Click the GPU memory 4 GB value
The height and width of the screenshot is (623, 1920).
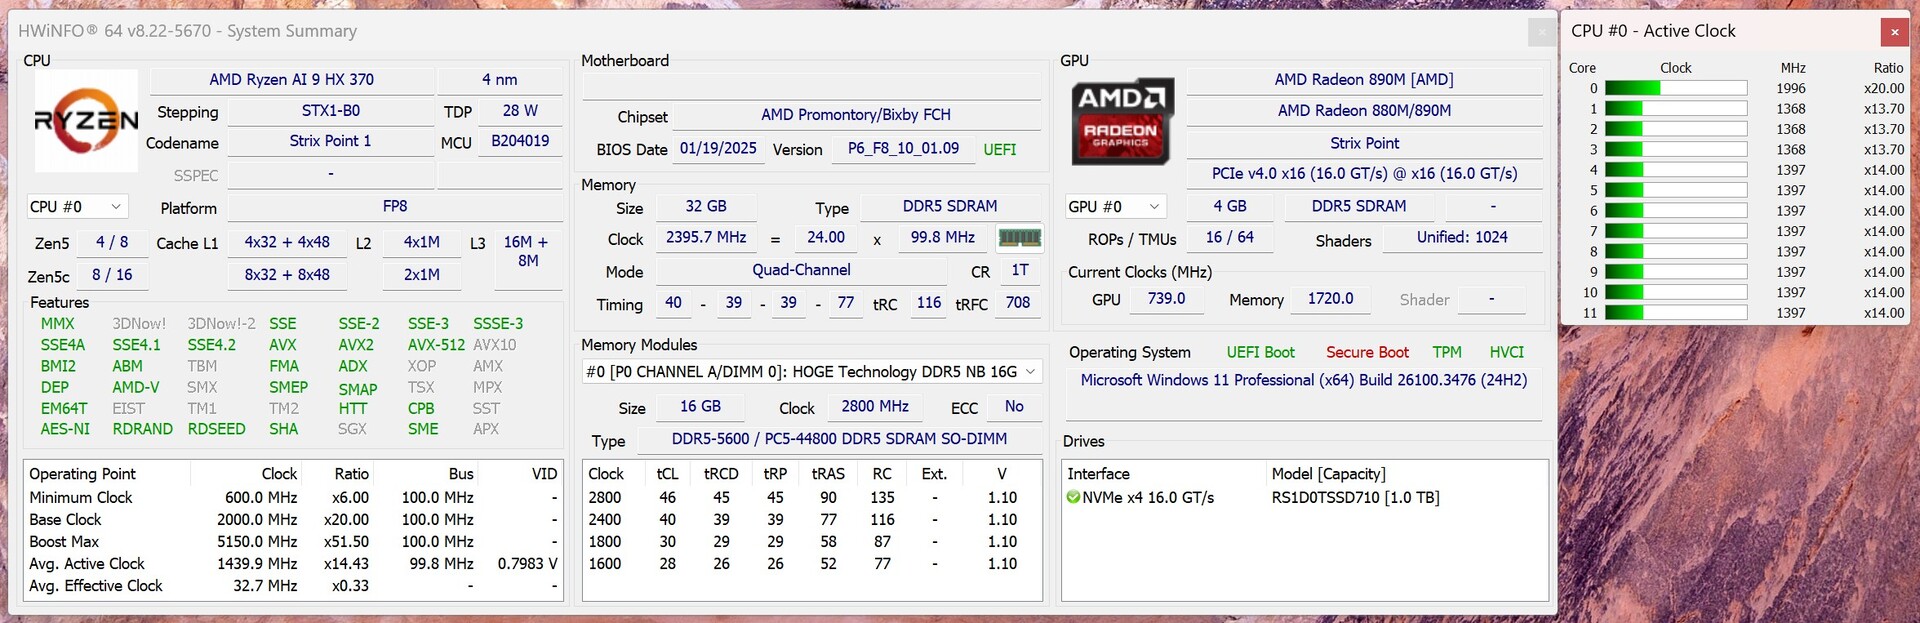coord(1230,206)
